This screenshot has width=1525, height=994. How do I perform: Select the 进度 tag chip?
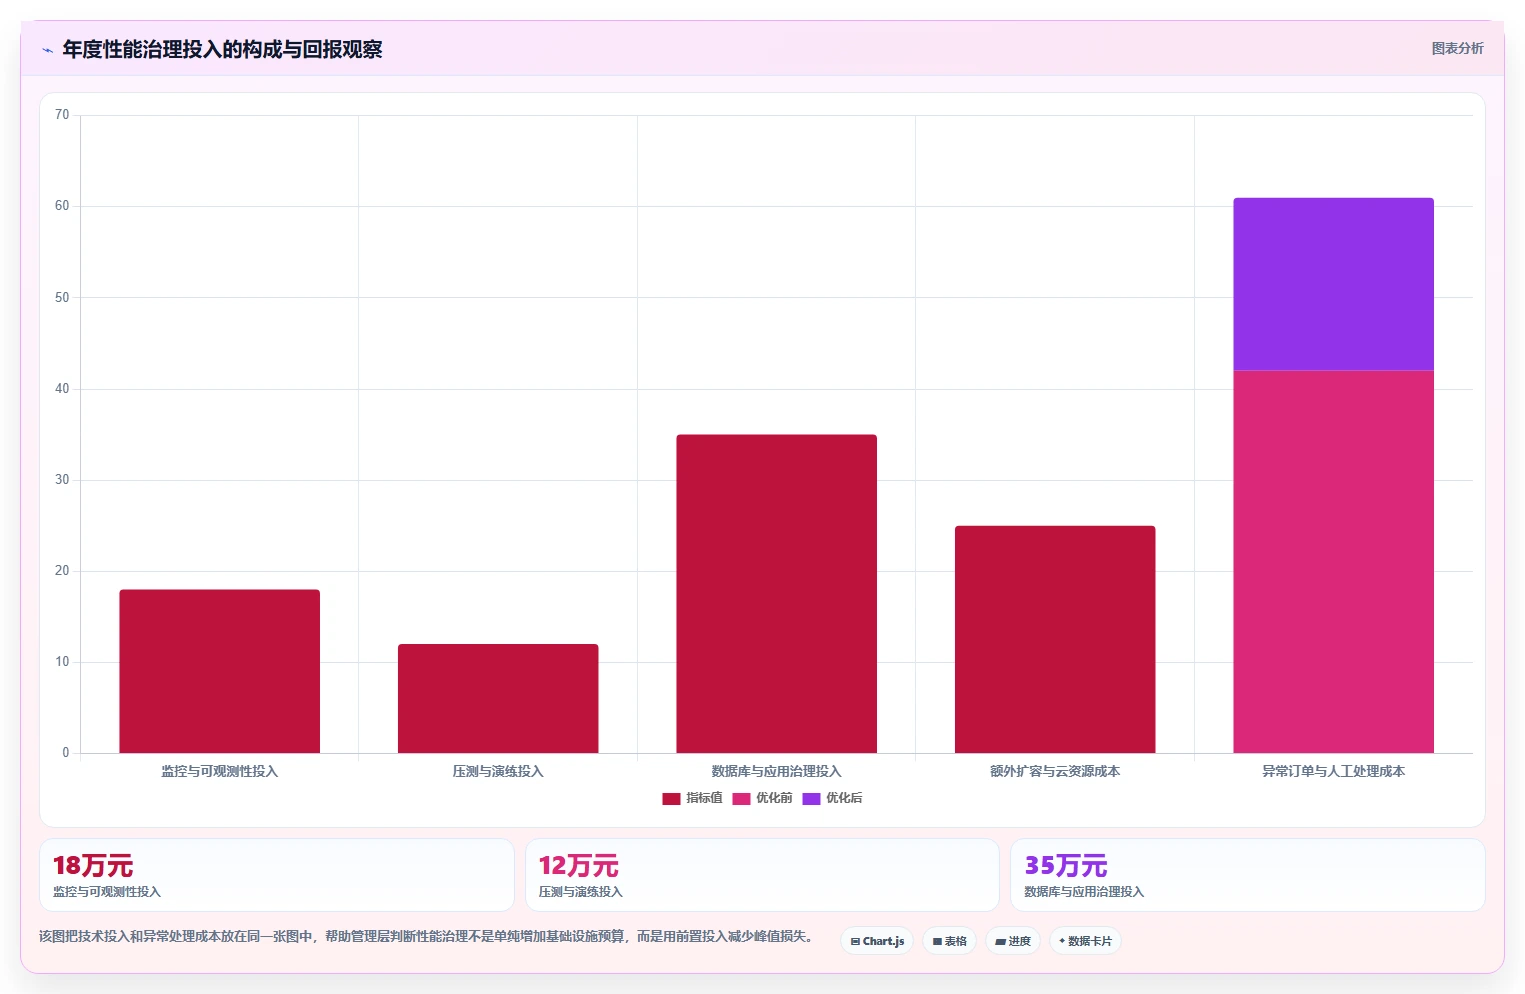pyautogui.click(x=1013, y=941)
